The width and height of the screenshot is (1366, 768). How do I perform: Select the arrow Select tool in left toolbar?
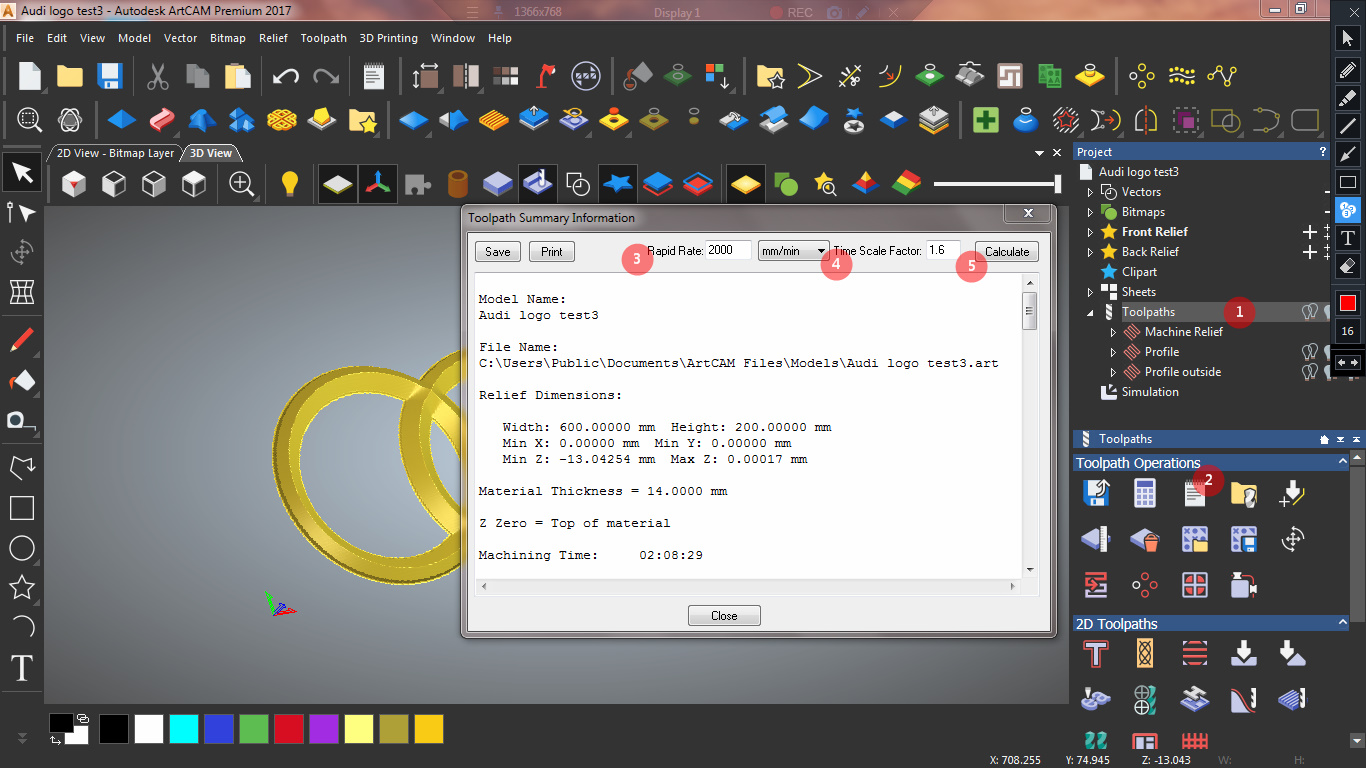coord(22,173)
